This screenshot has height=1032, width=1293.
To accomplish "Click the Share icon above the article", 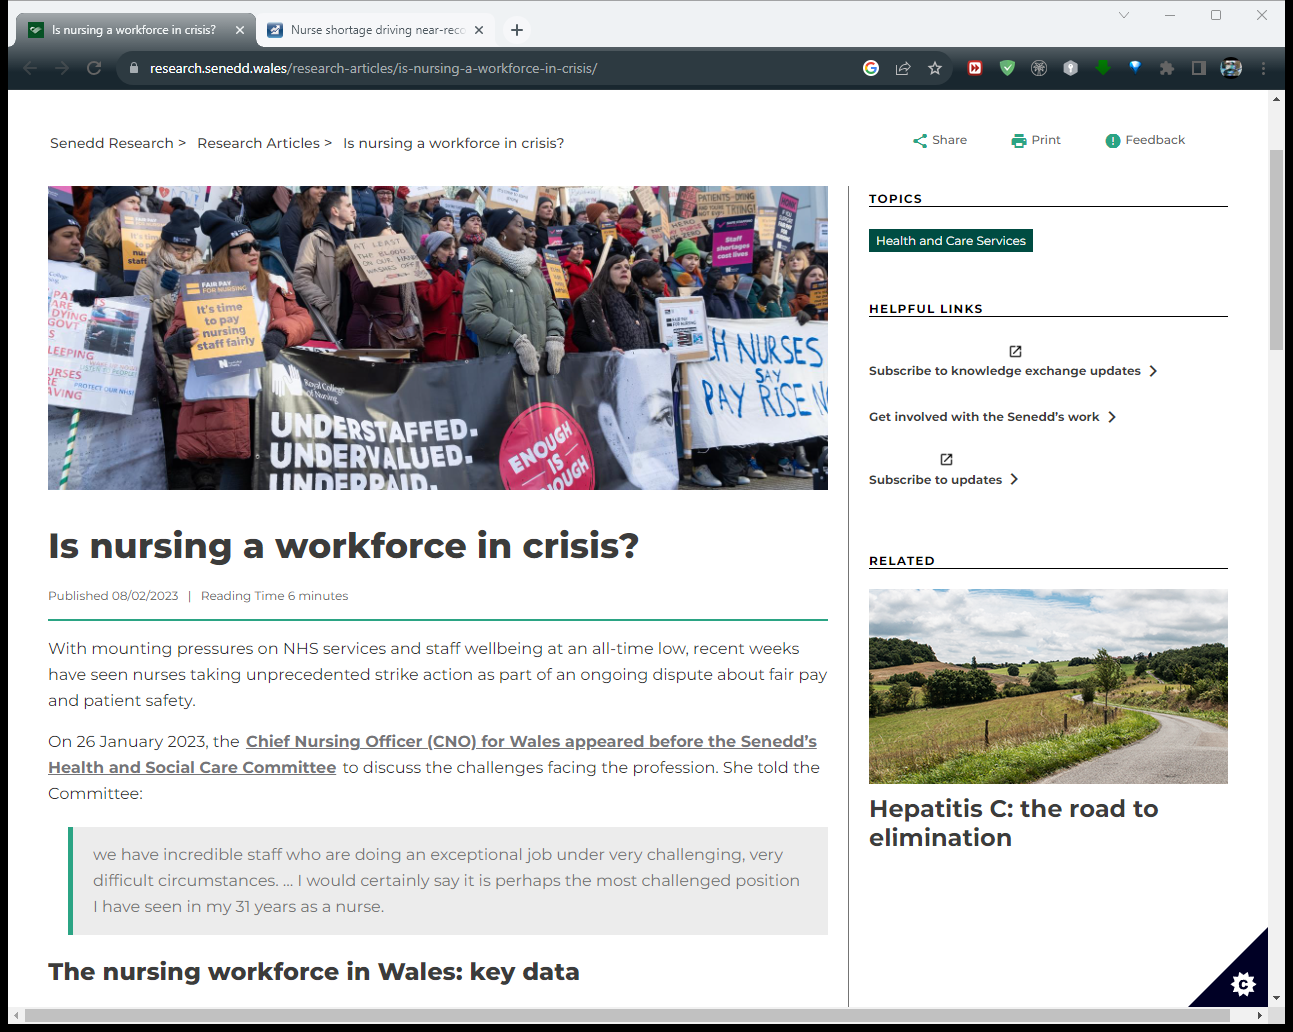I will click(920, 141).
